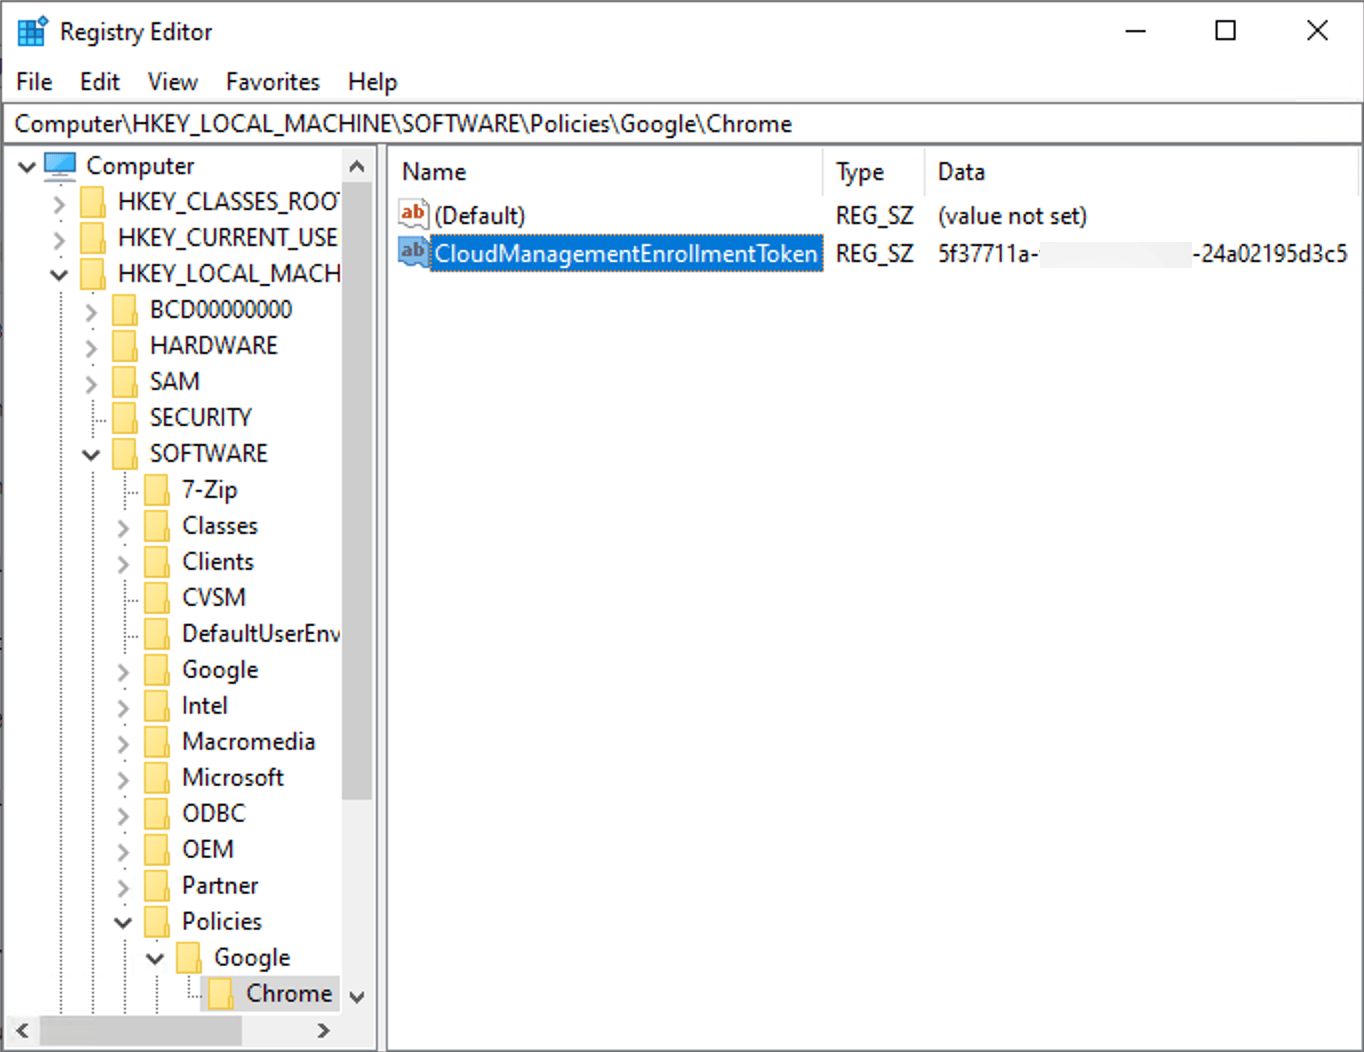
Task: Select the Clients folder icon
Action: tap(157, 562)
